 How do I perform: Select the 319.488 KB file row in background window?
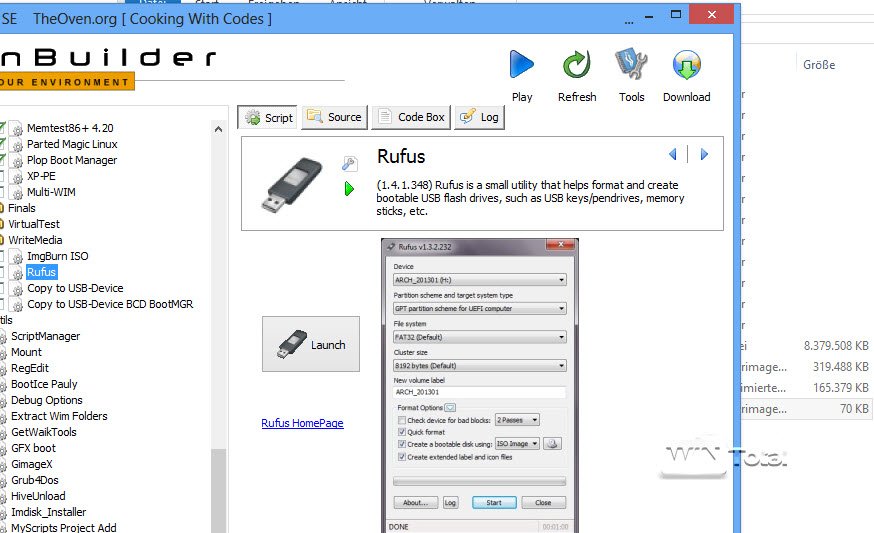point(807,367)
